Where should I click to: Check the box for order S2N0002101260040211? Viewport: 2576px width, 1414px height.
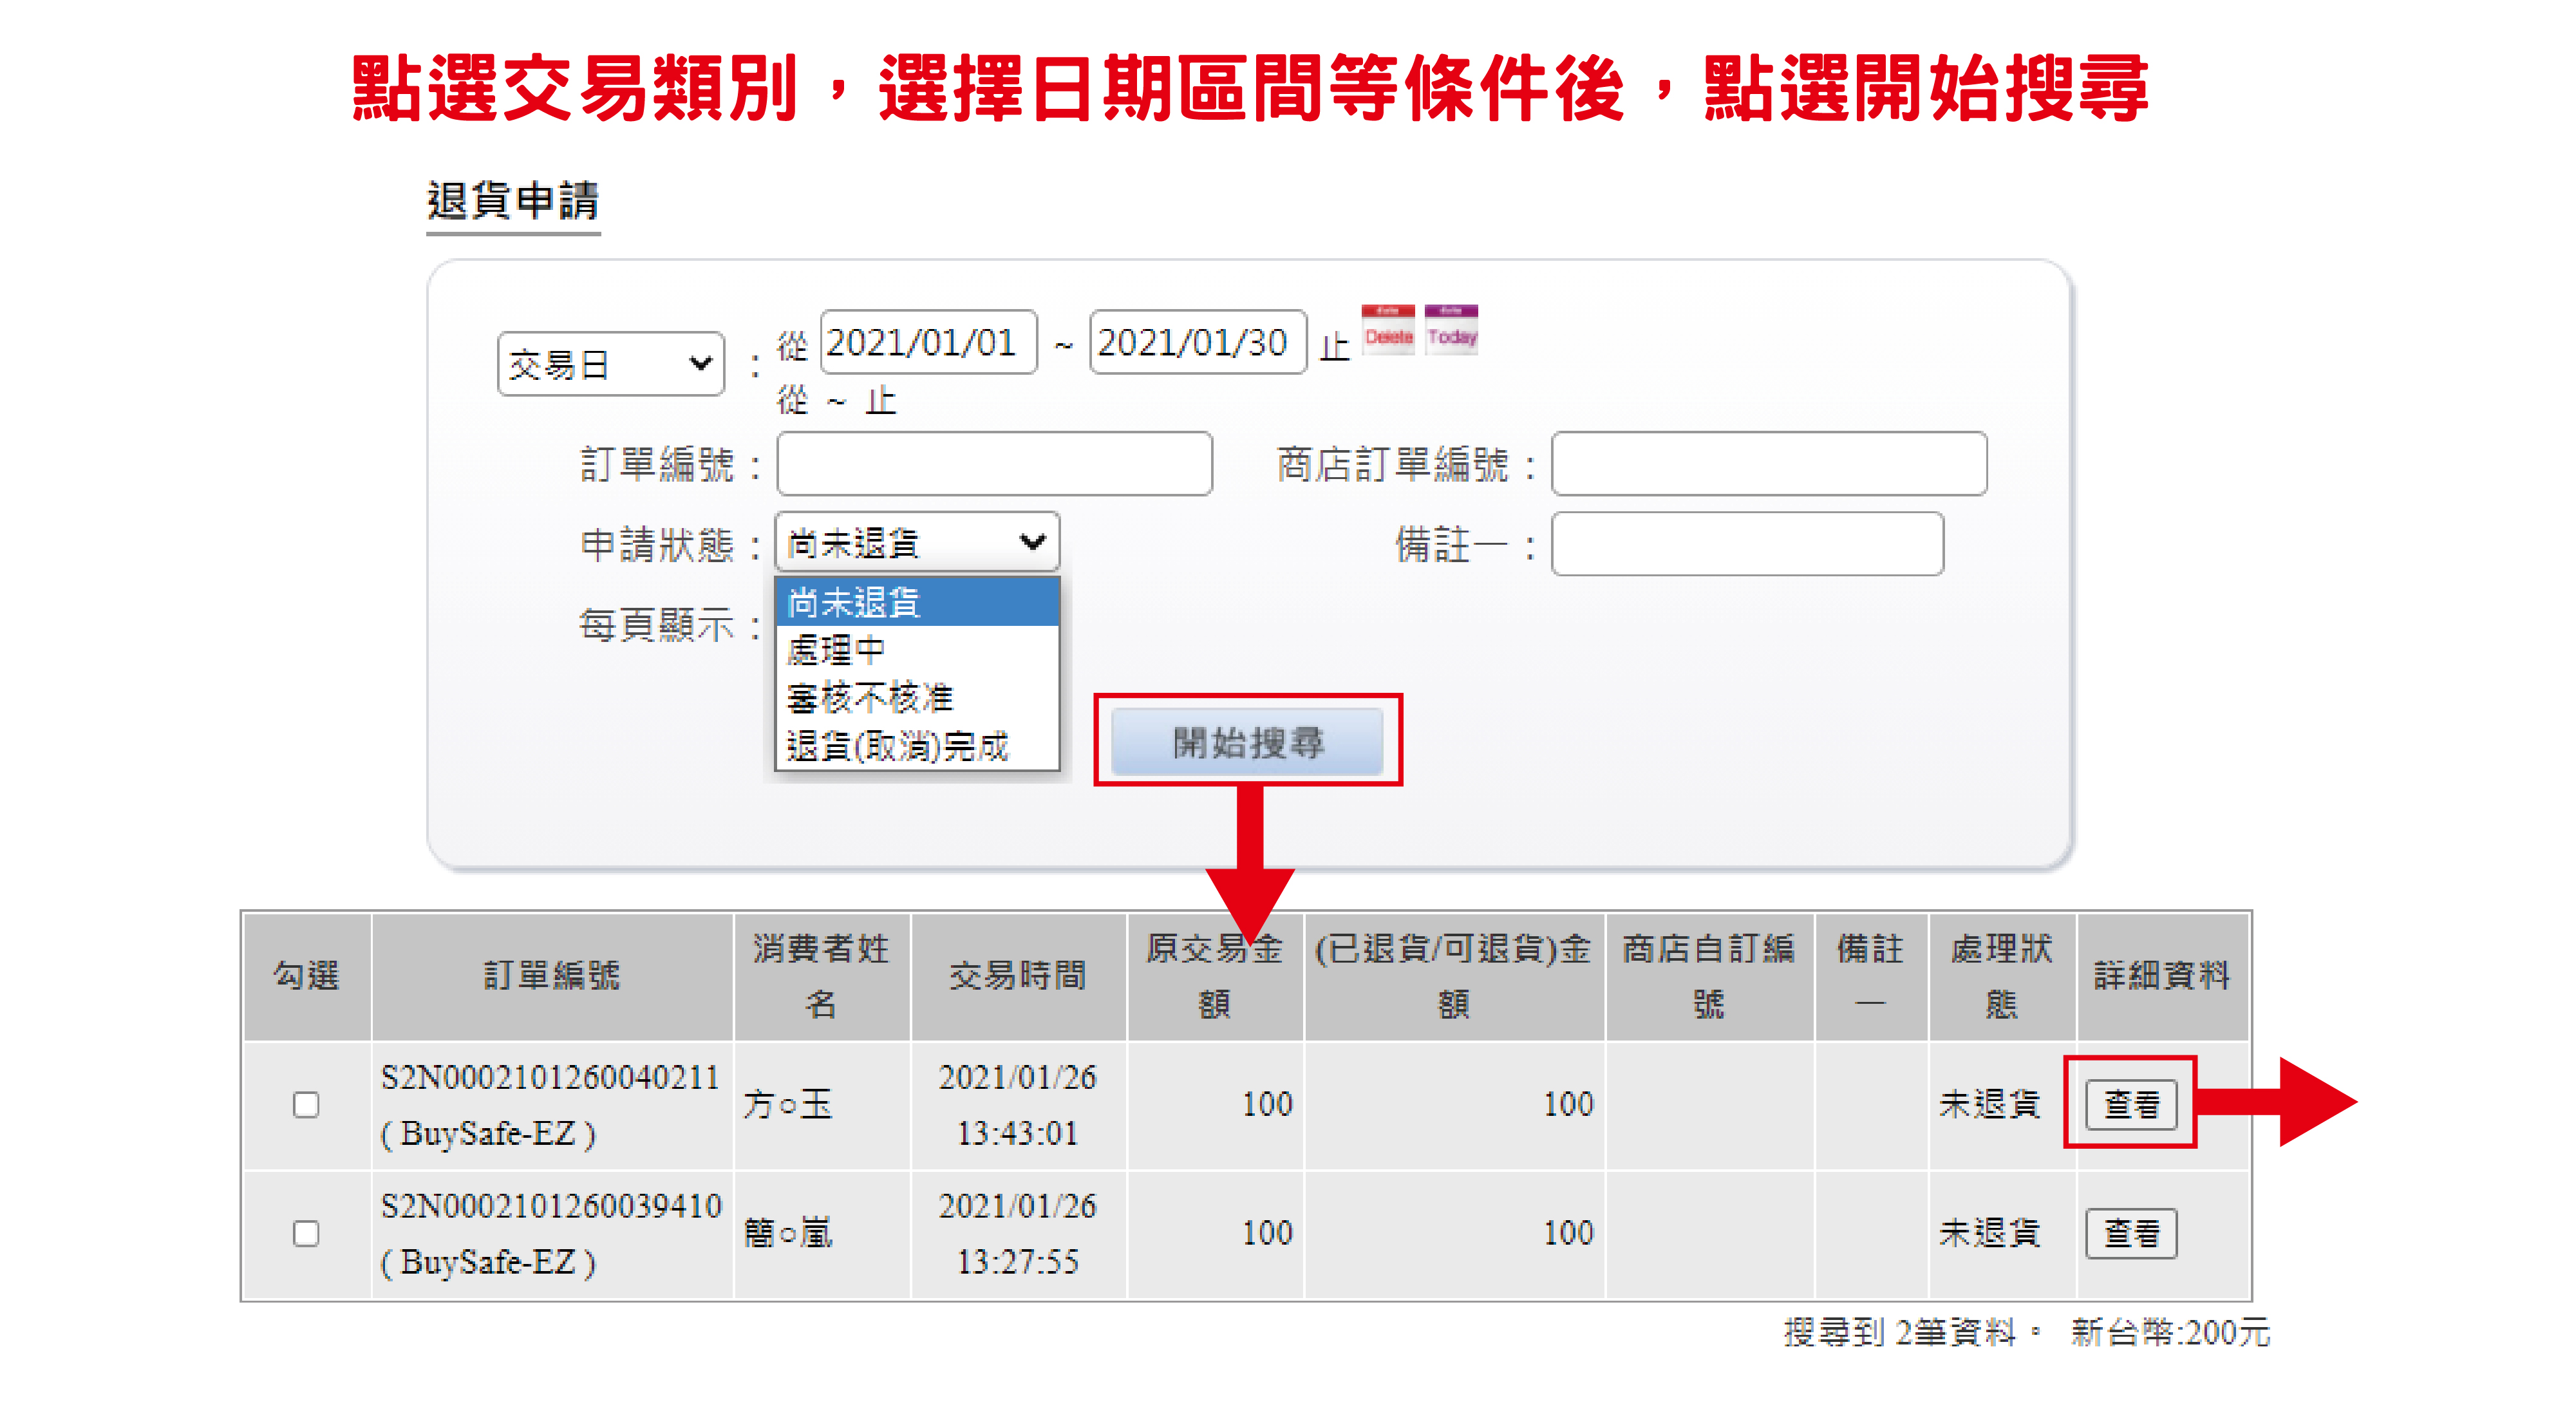point(306,1104)
